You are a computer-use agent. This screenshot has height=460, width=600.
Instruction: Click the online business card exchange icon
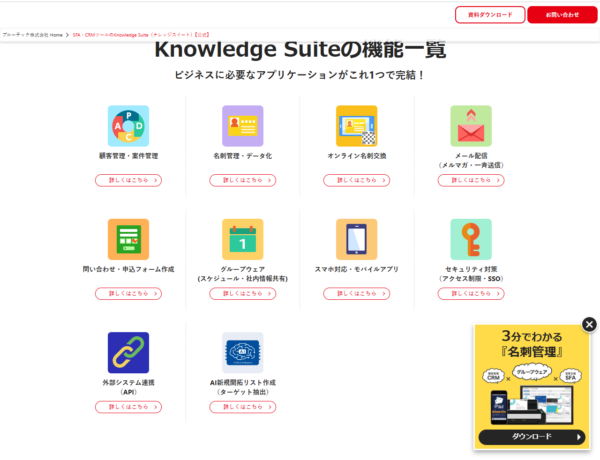tap(357, 126)
